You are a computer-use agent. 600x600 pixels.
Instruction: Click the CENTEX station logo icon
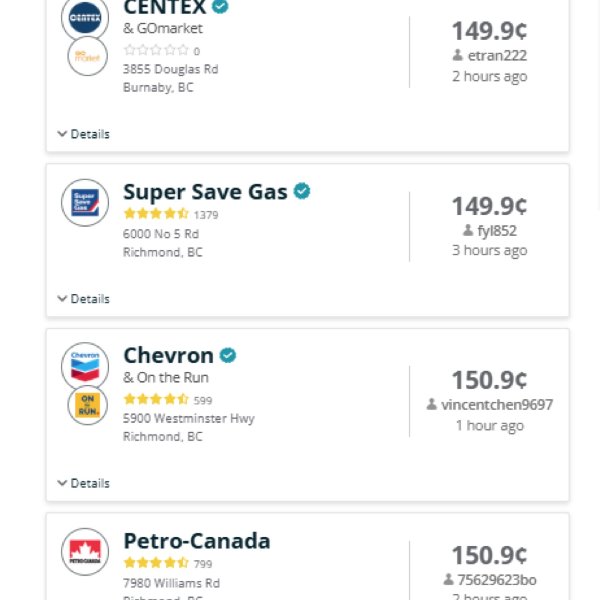click(85, 17)
